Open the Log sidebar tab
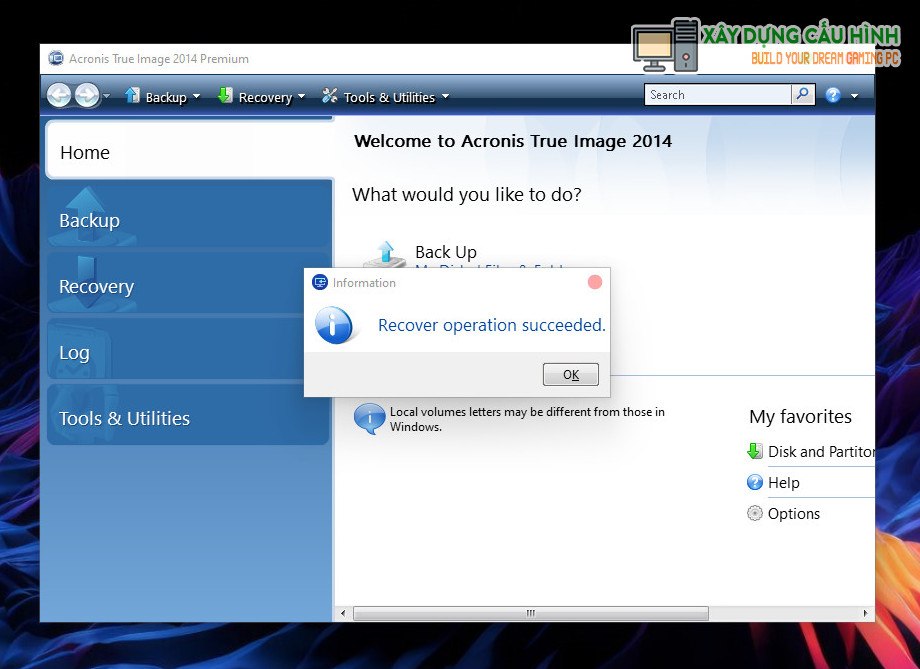Screen dimensions: 920x669 click(188, 352)
